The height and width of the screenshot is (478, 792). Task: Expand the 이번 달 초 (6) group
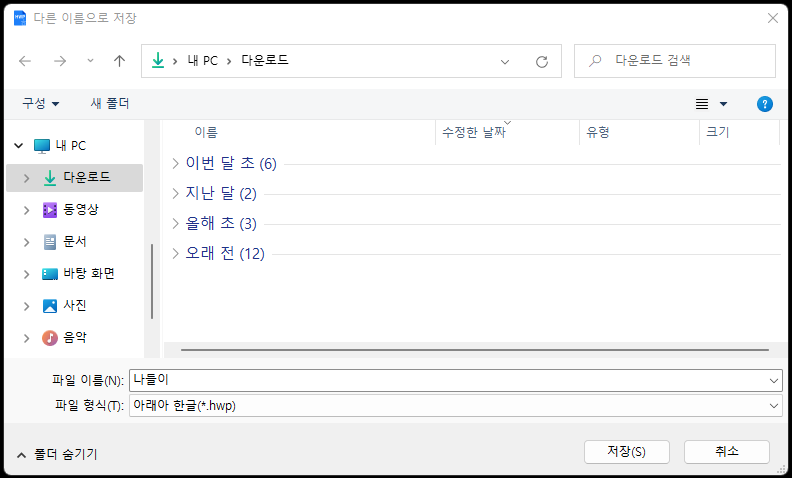175,163
